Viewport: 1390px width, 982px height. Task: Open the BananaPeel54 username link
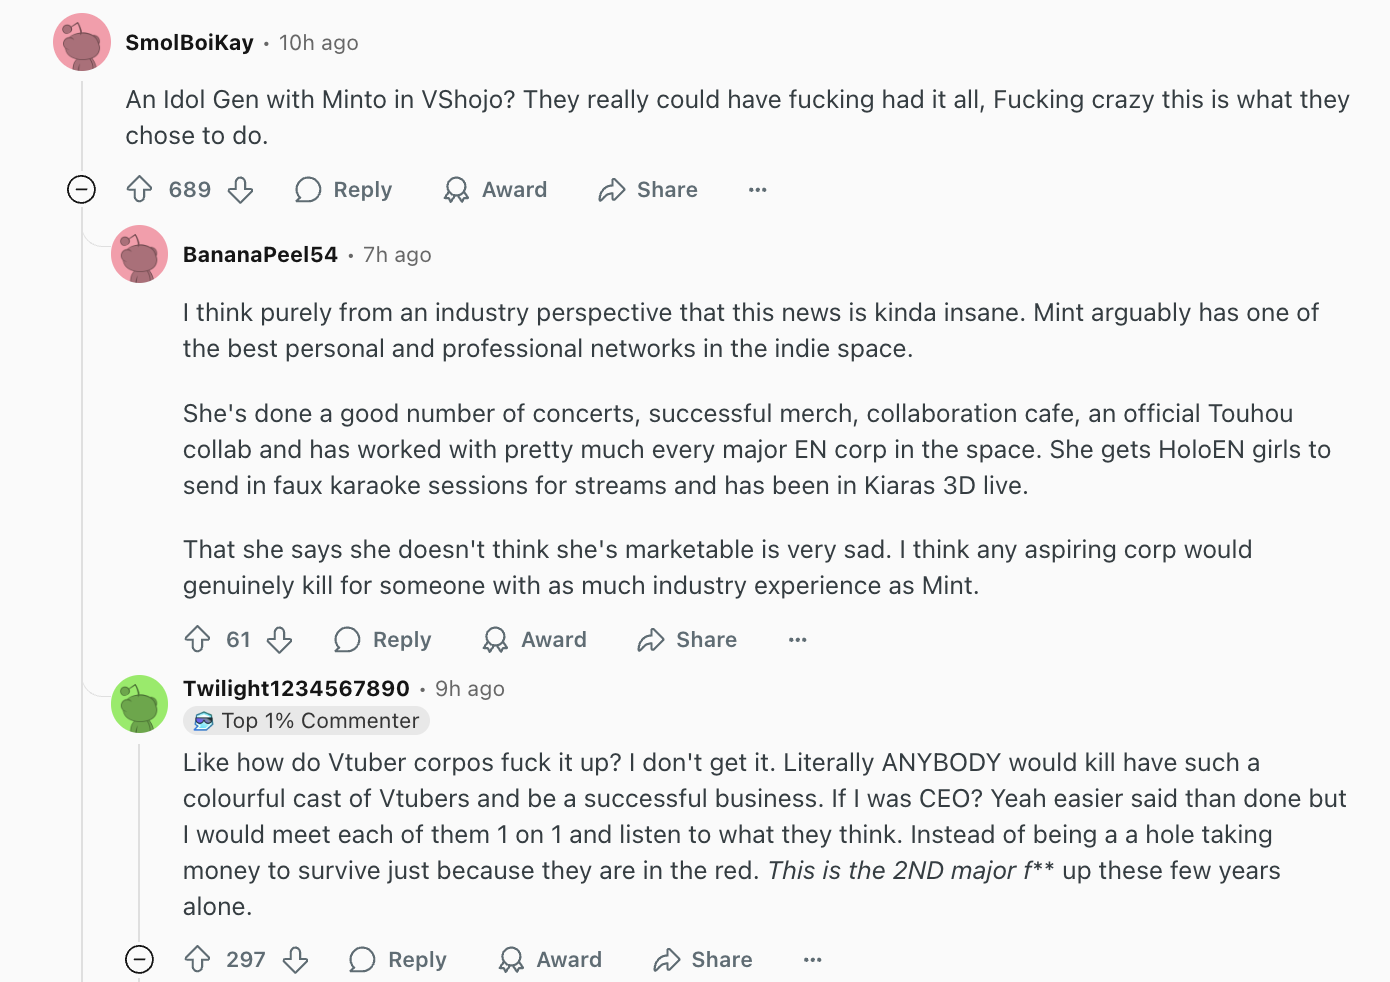tap(260, 255)
